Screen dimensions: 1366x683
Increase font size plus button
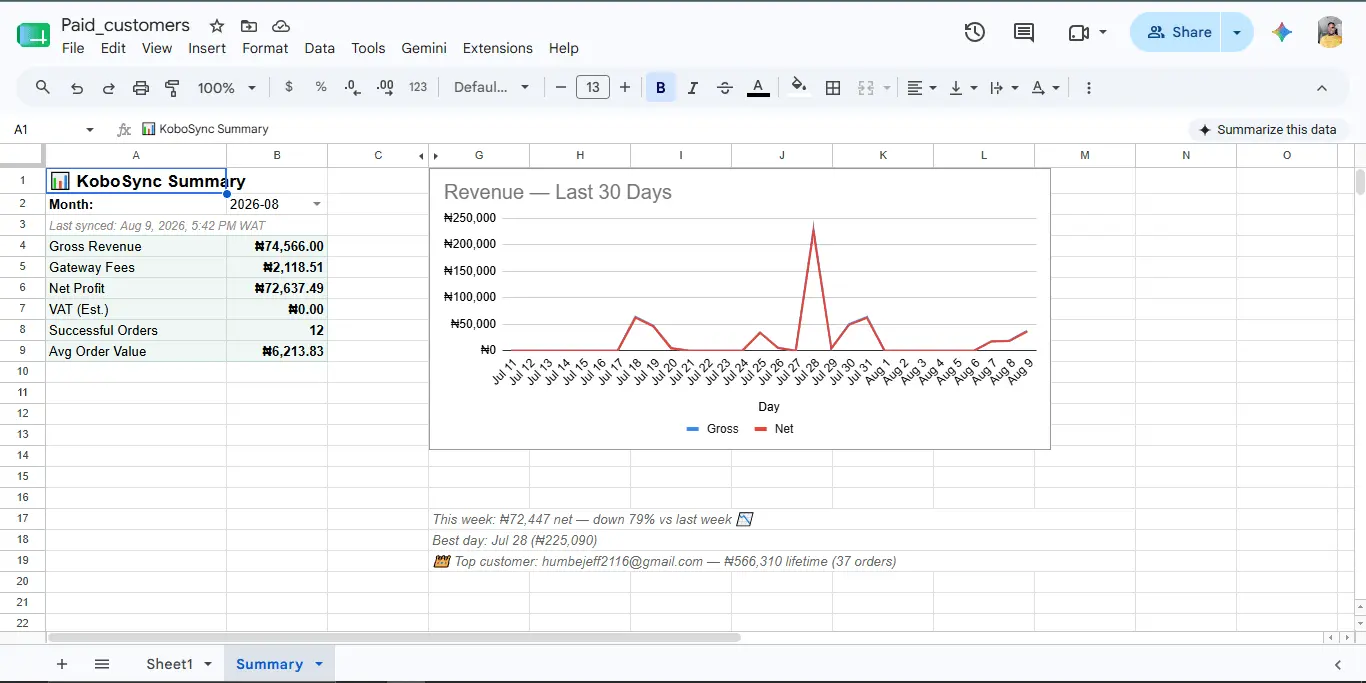(x=625, y=88)
